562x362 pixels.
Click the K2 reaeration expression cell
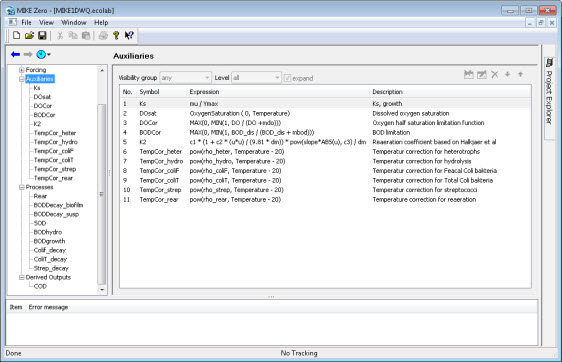coord(278,142)
